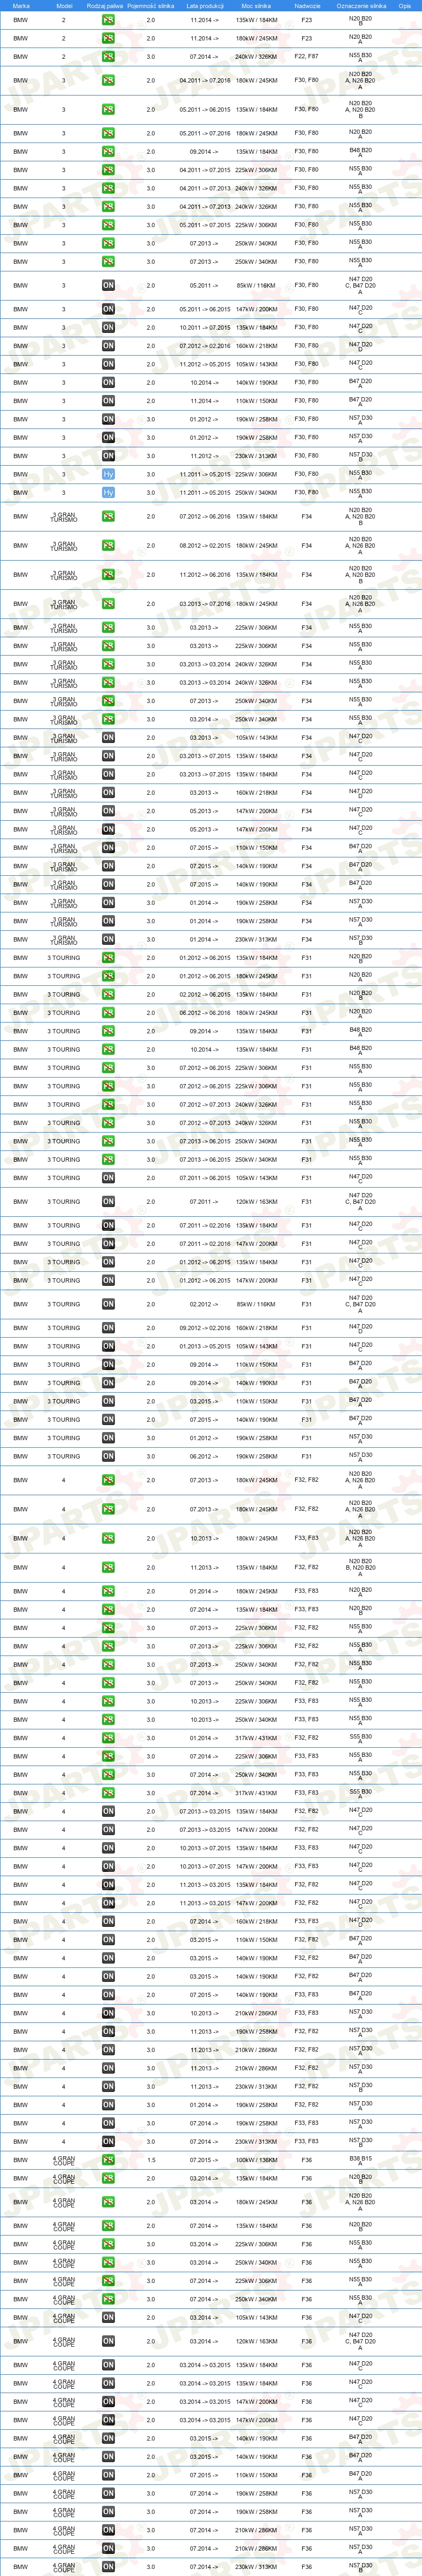
Task: Click the 03.2013 -> 07.2016 production years cell
Action: [204, 604]
